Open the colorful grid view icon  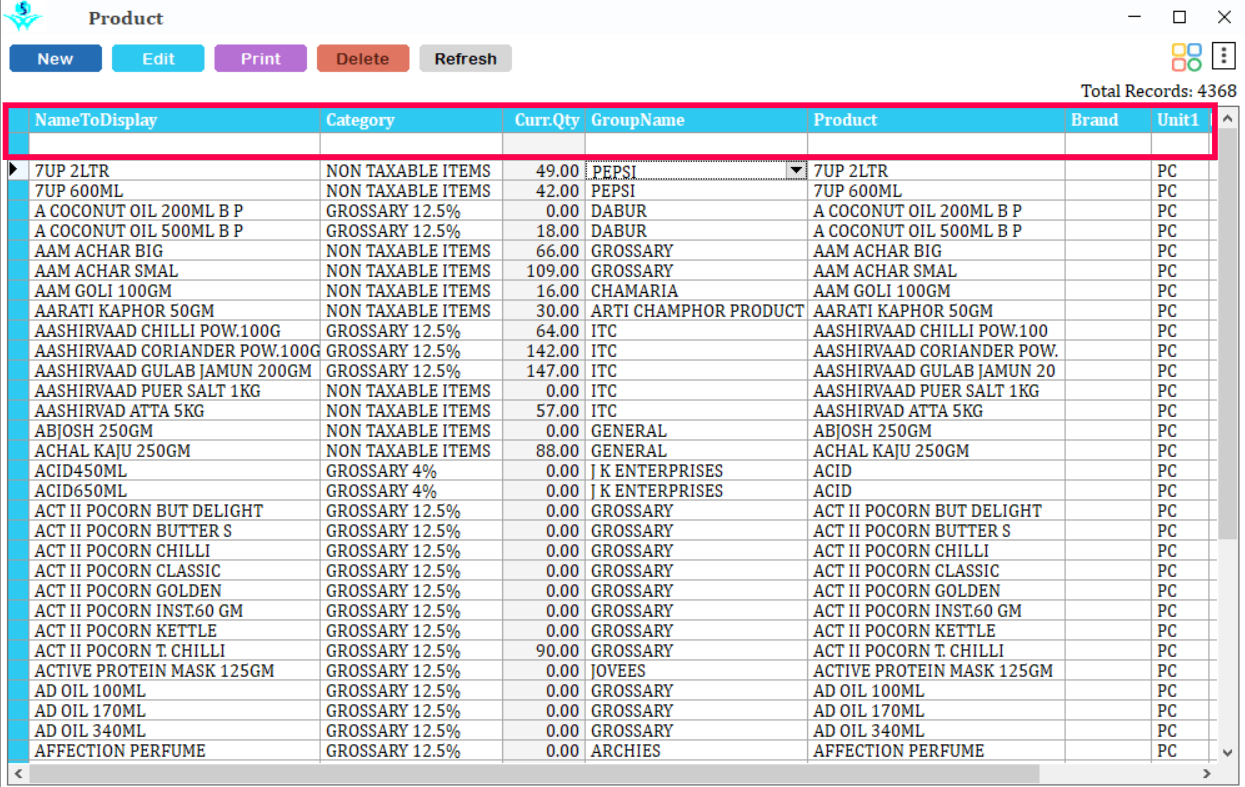click(x=1187, y=57)
